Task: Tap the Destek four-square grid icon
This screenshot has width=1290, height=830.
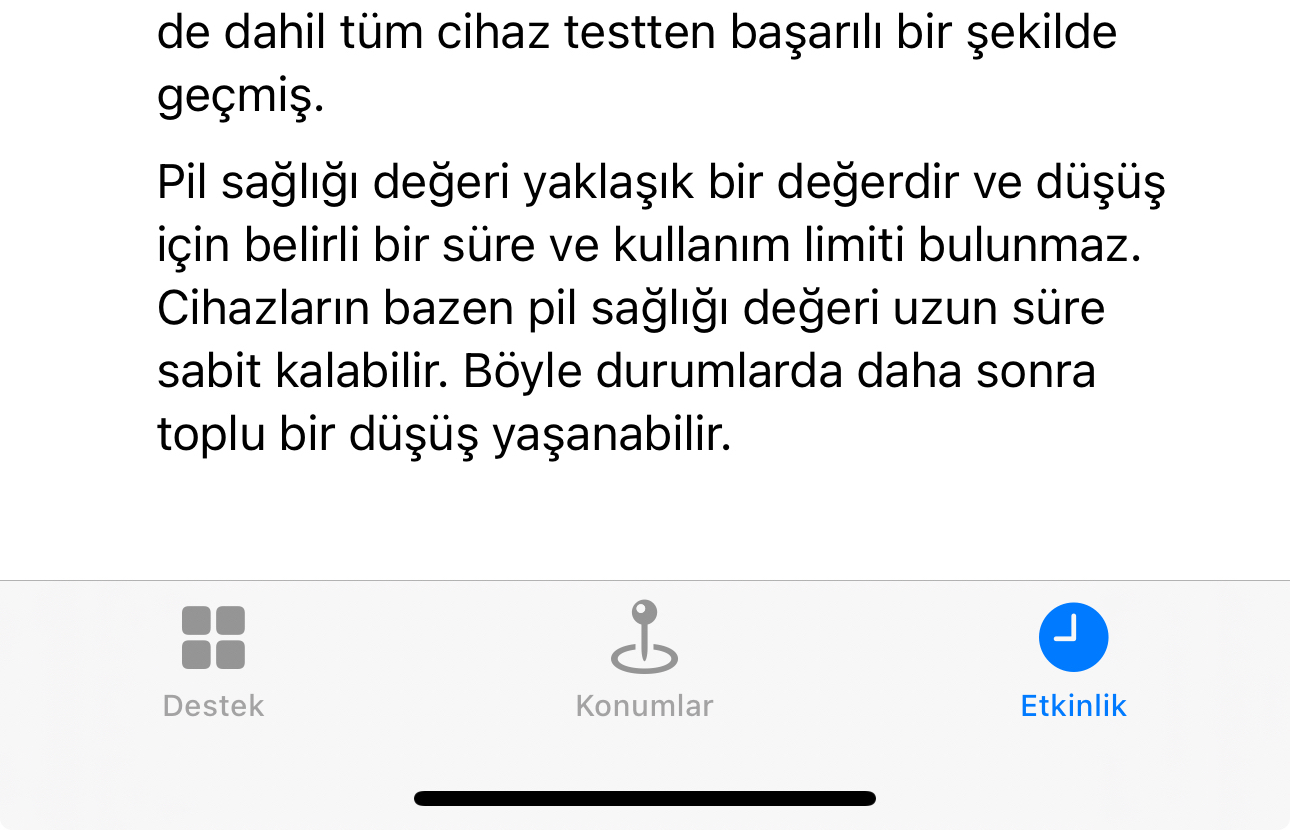Action: [x=213, y=638]
